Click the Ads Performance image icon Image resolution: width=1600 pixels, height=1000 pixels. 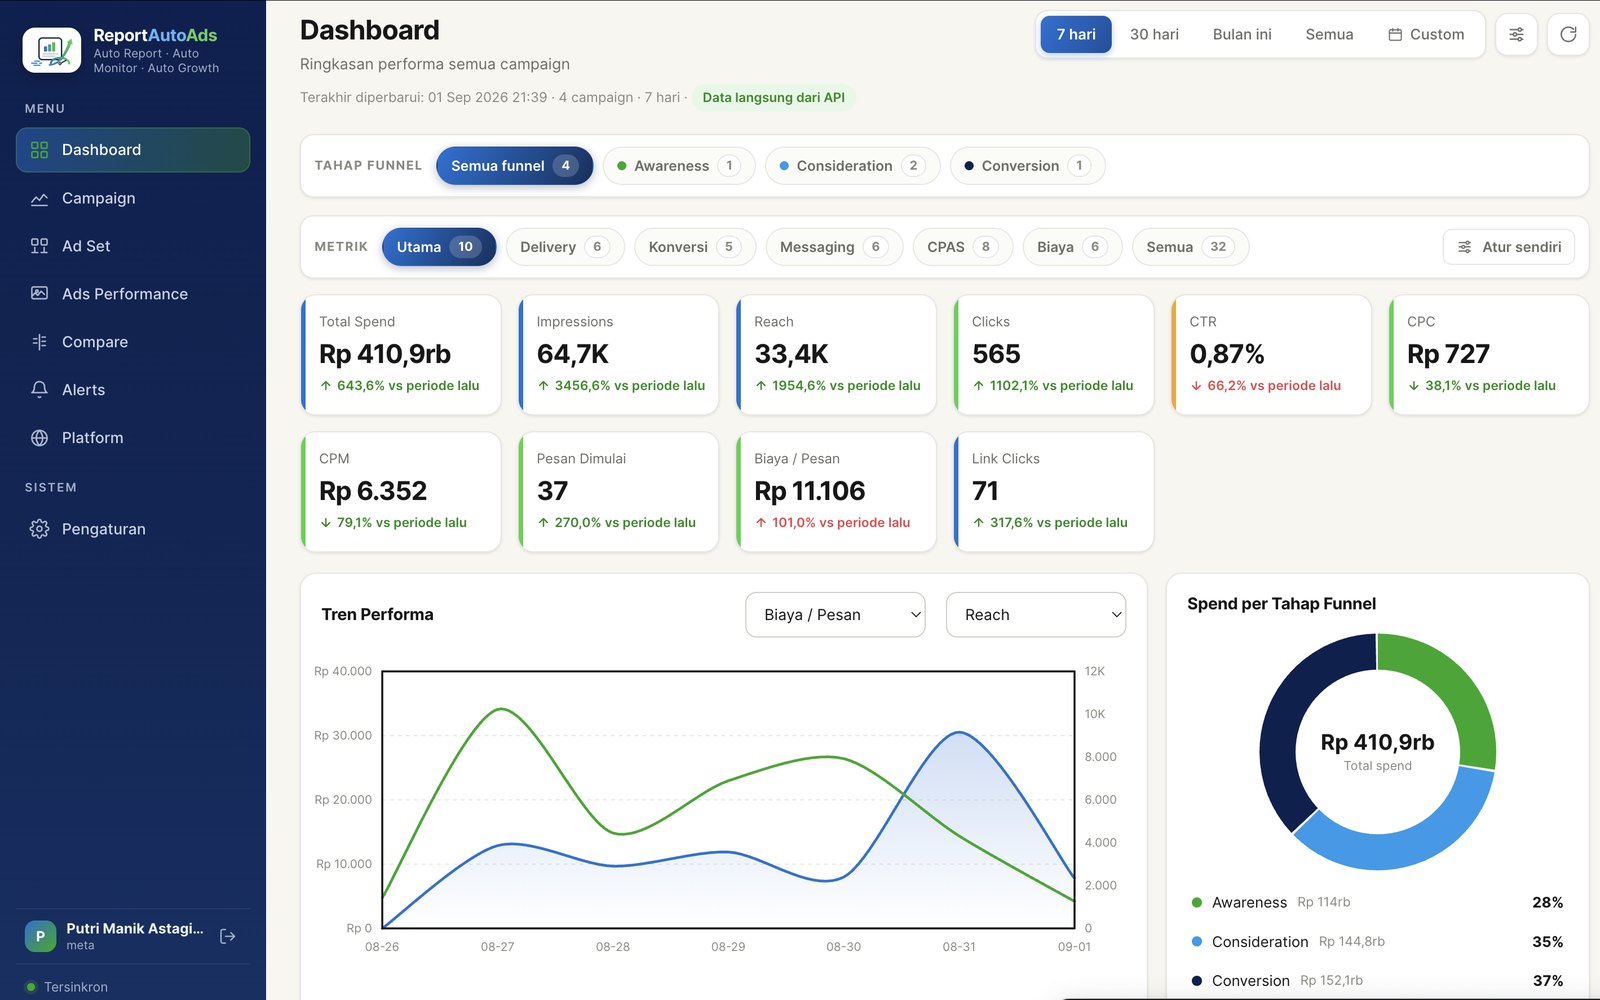[x=39, y=294]
